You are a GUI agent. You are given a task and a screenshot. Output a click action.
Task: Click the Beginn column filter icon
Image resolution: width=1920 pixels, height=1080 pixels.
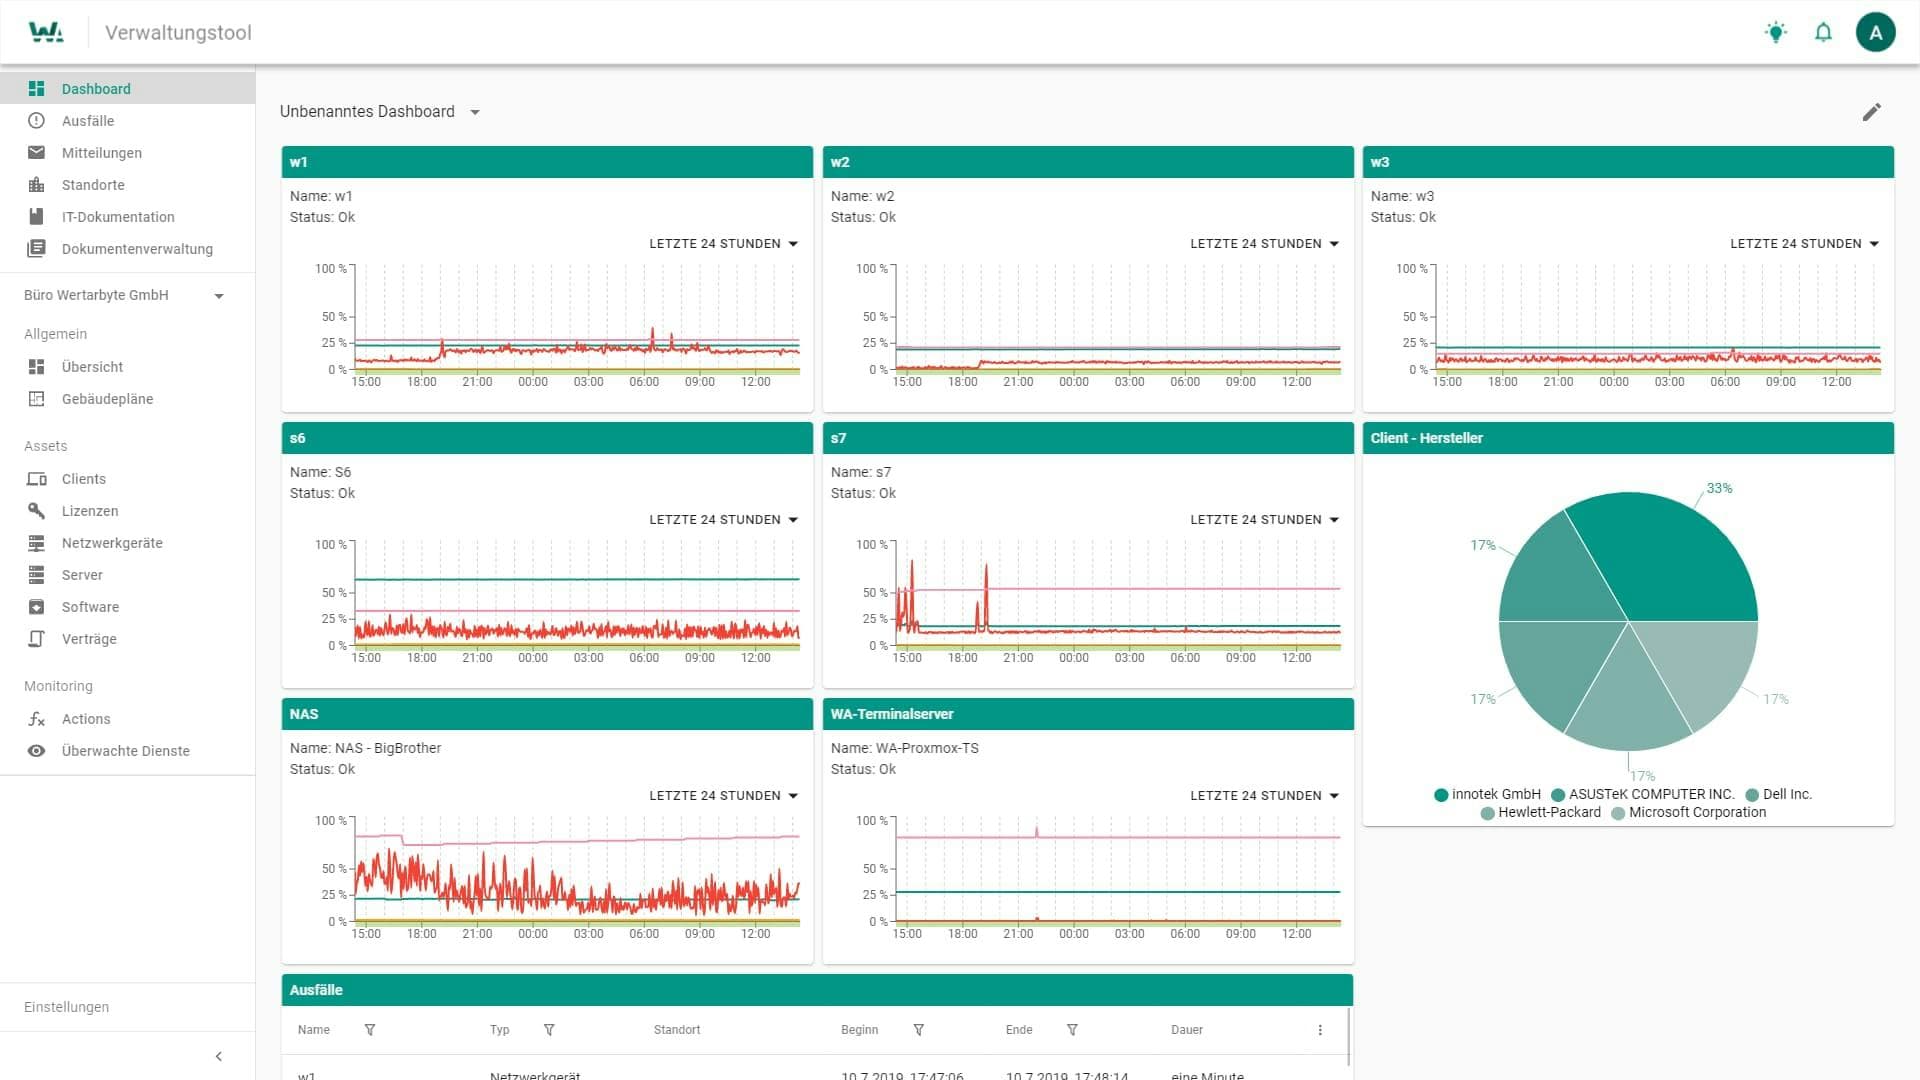point(918,1030)
